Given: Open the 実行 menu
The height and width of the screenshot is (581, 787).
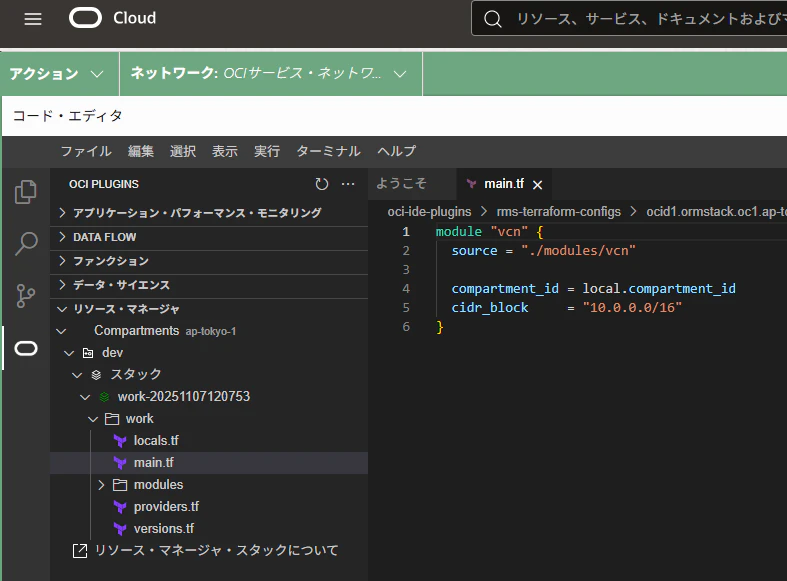Looking at the screenshot, I should 267,151.
